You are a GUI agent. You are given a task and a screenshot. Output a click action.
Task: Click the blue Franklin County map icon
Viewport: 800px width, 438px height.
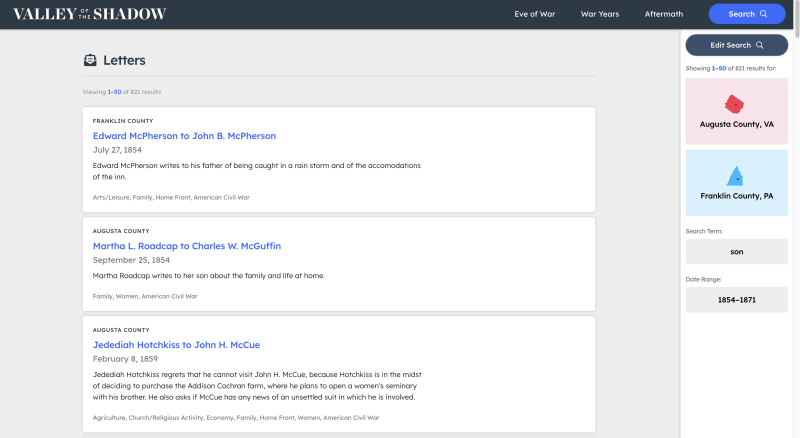pyautogui.click(x=735, y=176)
